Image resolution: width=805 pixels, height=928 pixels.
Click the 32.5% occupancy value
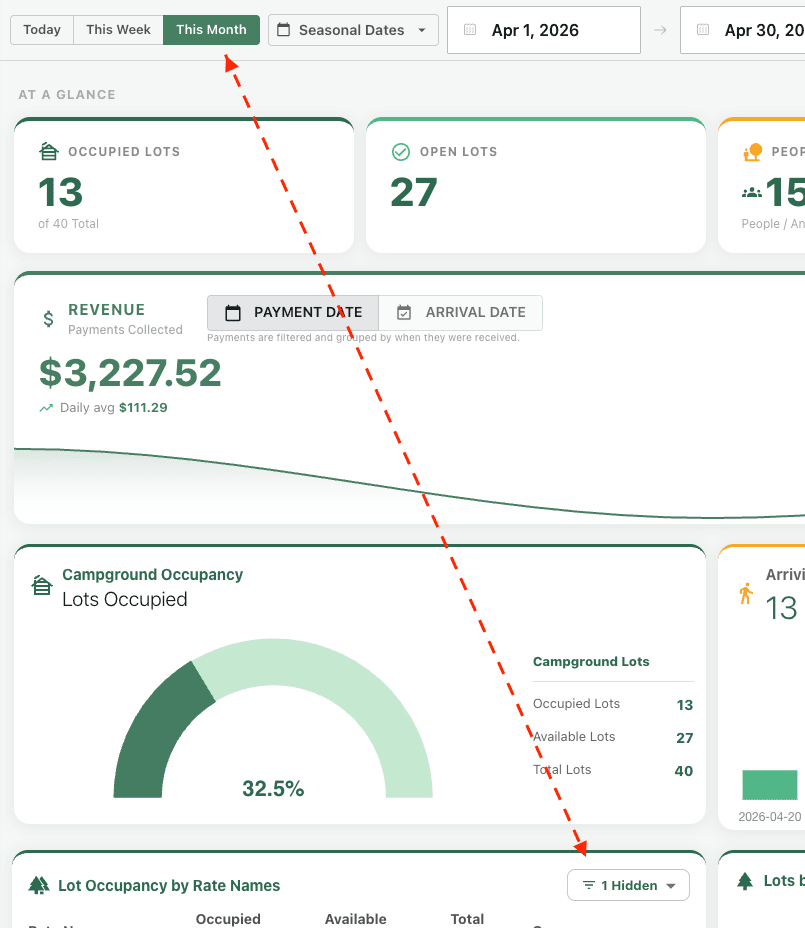coord(273,788)
